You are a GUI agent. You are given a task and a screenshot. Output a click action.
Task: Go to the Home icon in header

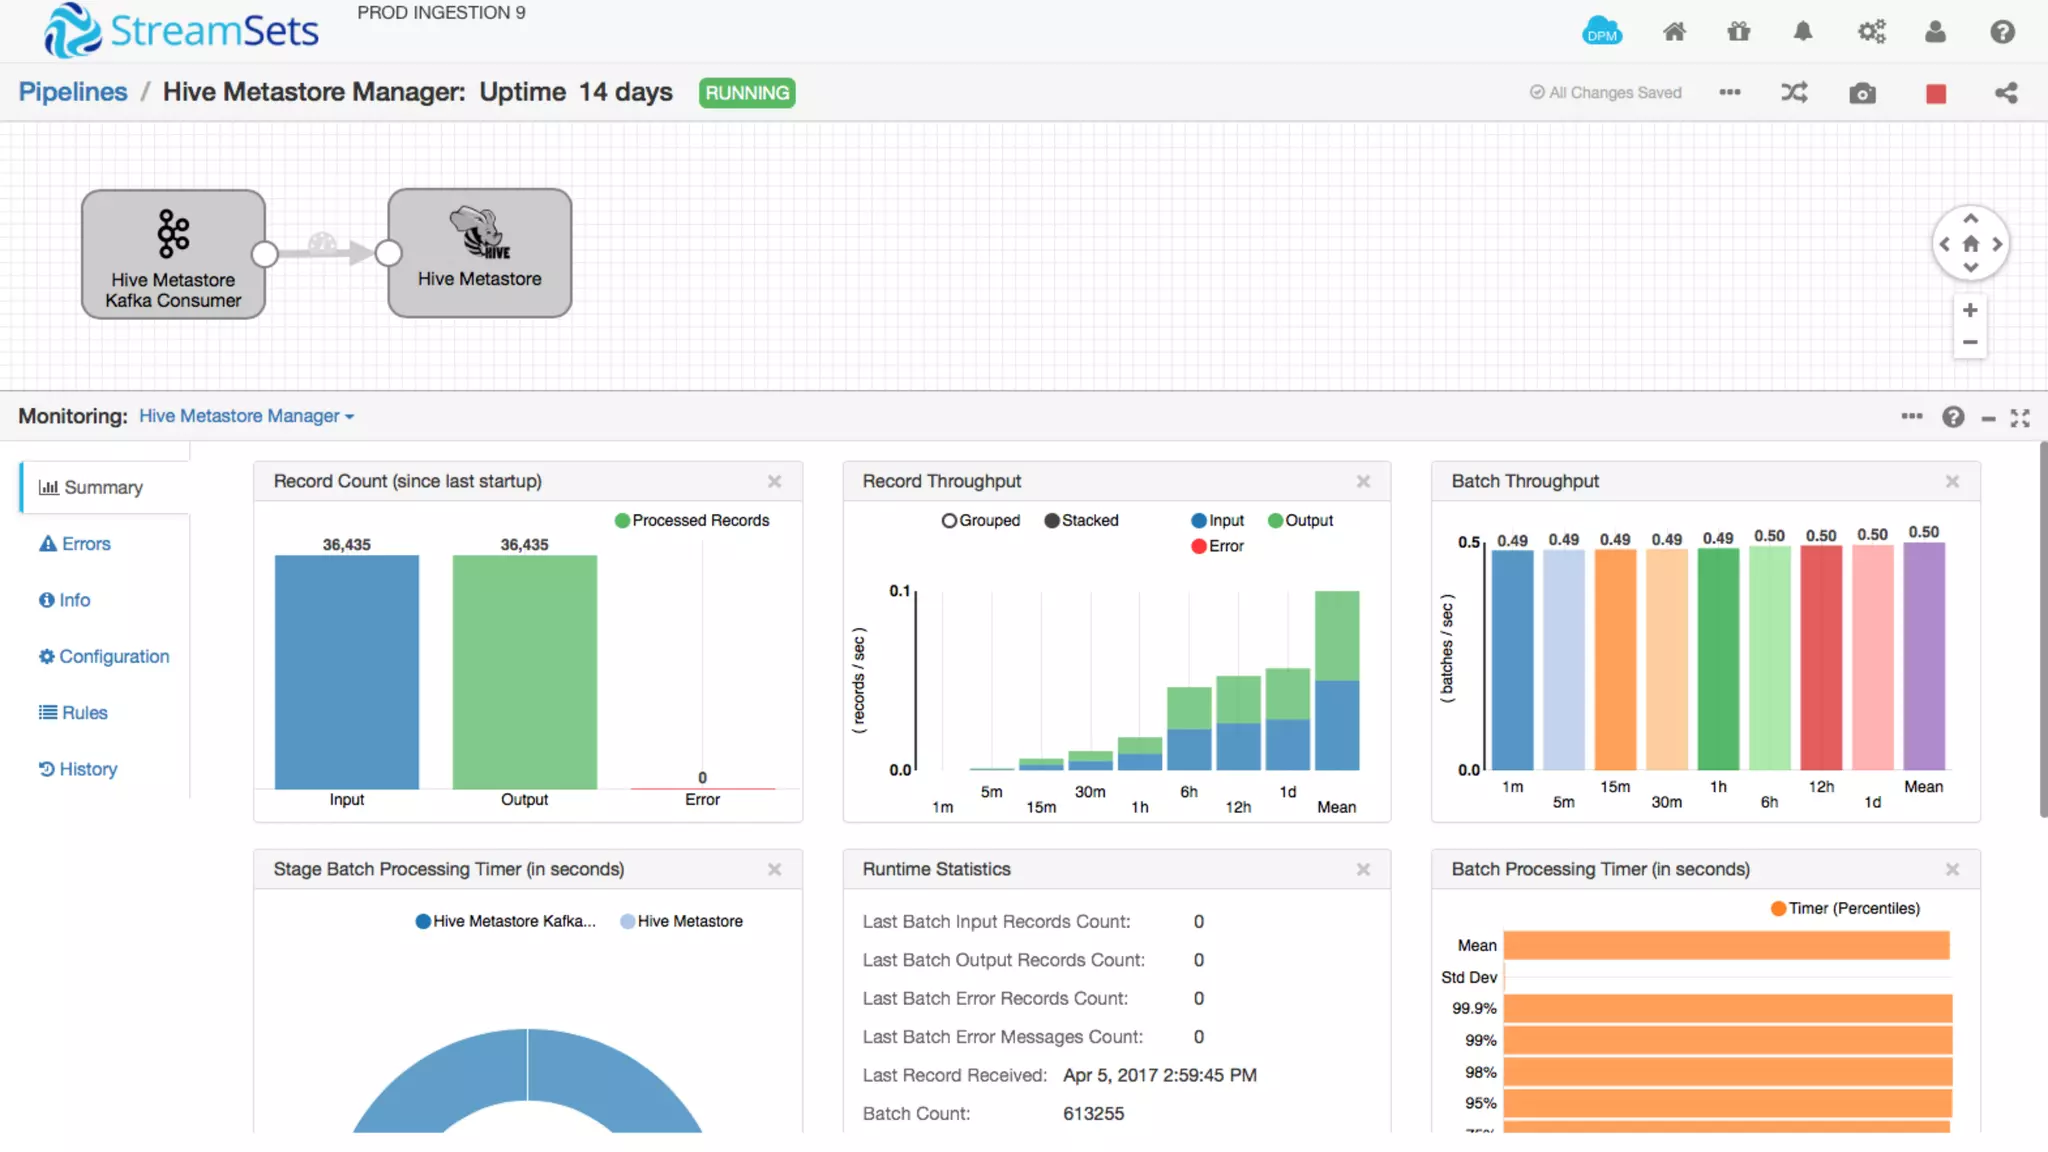click(1674, 32)
